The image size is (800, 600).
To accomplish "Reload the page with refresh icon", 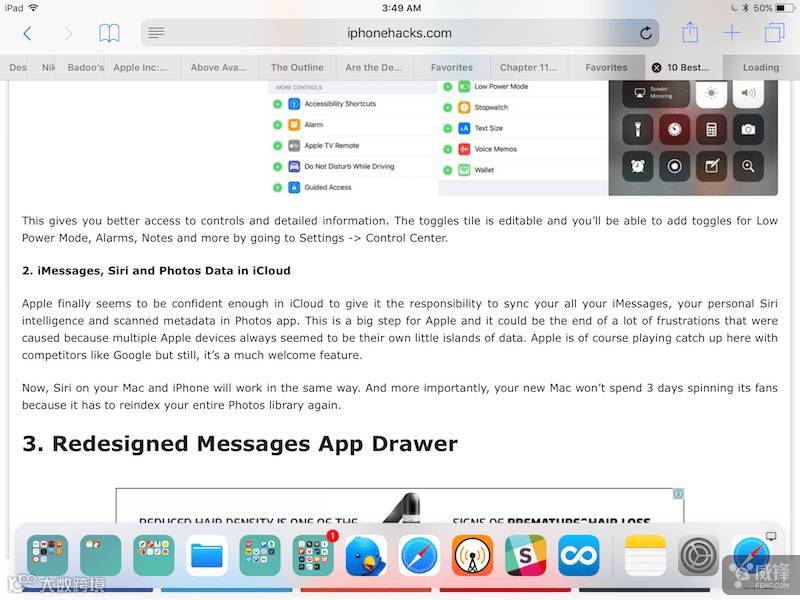I will pos(646,33).
